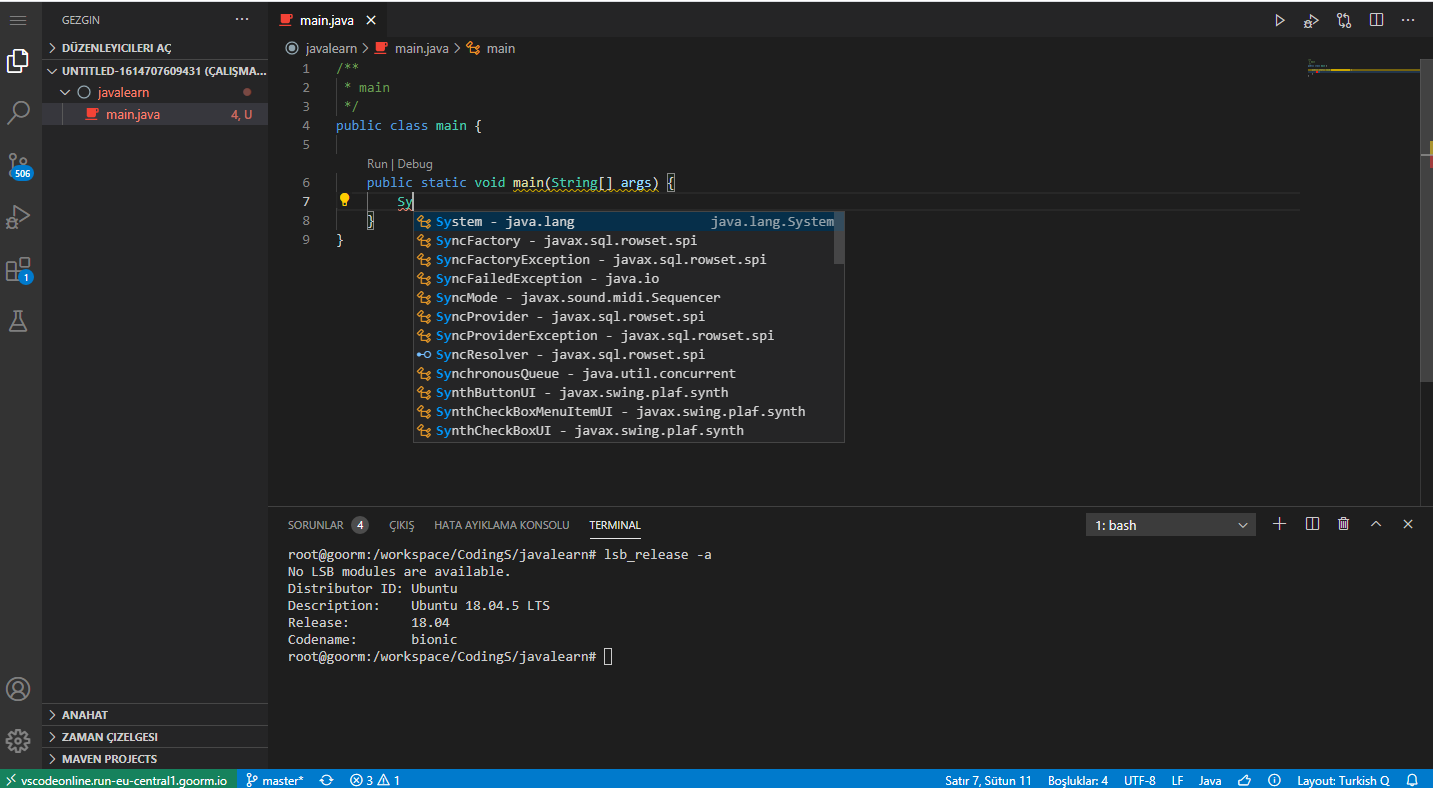Open the Explorer panel more actions ellipsis

pyautogui.click(x=242, y=20)
